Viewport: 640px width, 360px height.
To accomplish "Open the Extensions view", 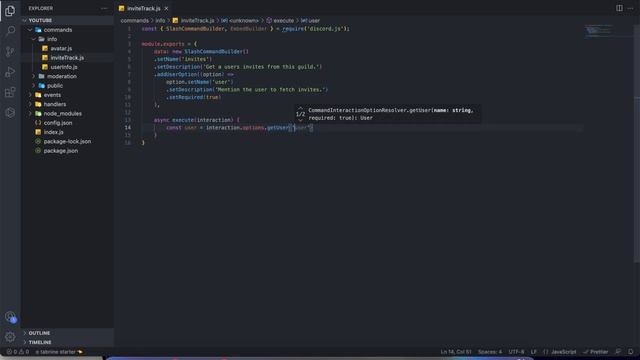I will pos(10,92).
